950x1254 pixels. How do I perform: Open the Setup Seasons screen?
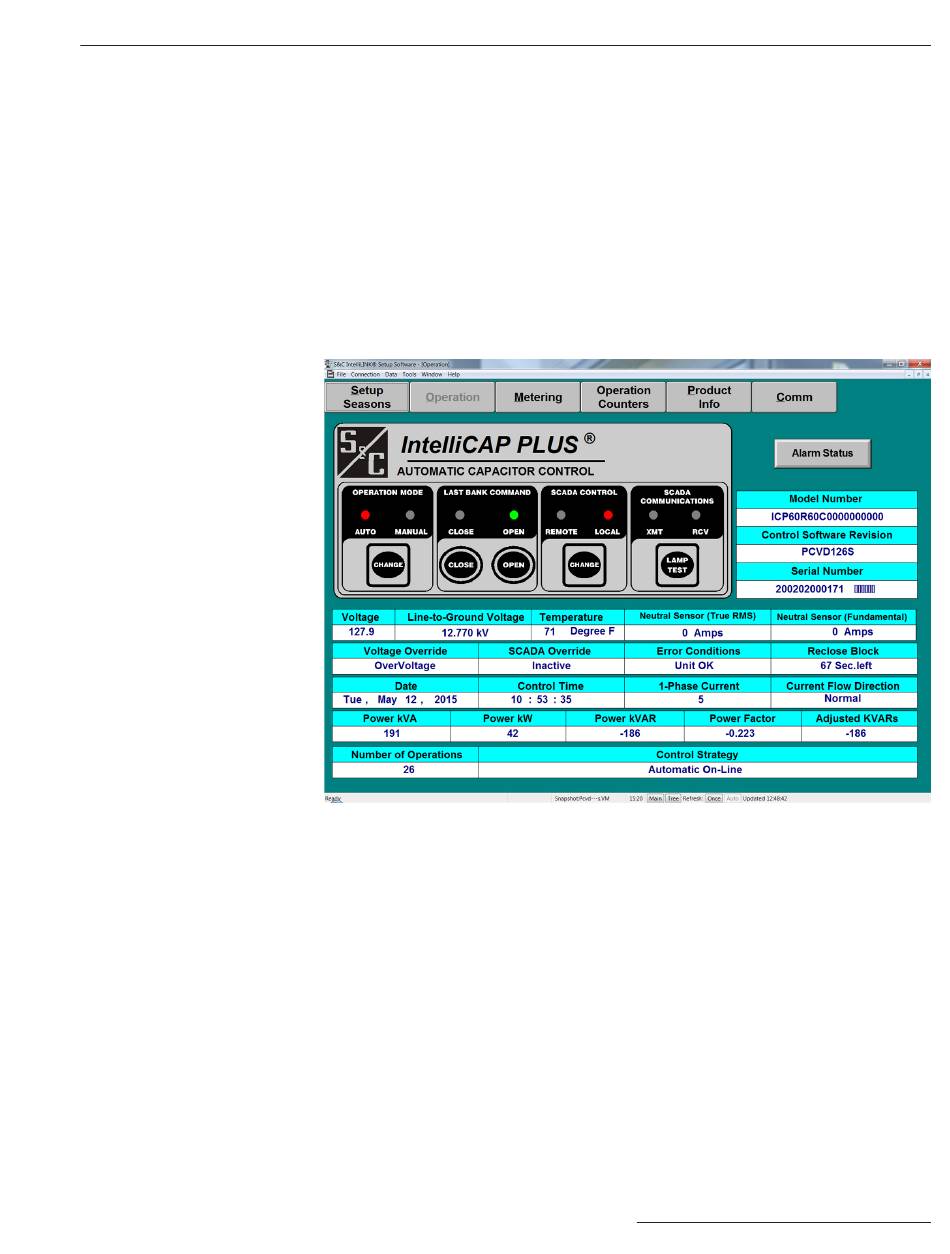[367, 397]
